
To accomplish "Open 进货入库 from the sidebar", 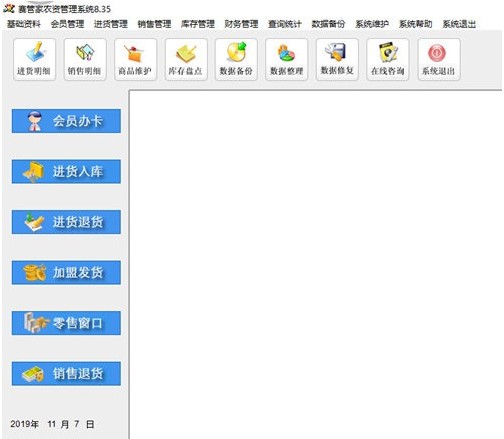I will point(66,171).
